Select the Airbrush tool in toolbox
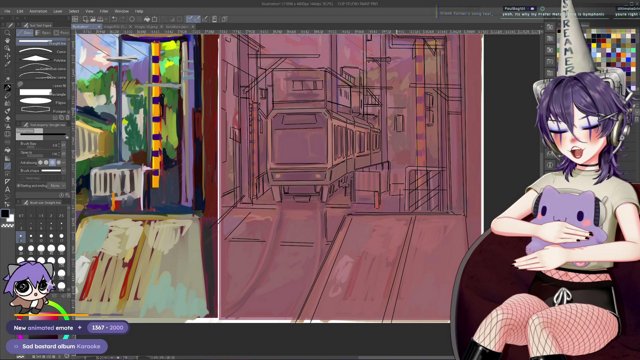Viewport: 640px width, 360px height. pyautogui.click(x=7, y=111)
